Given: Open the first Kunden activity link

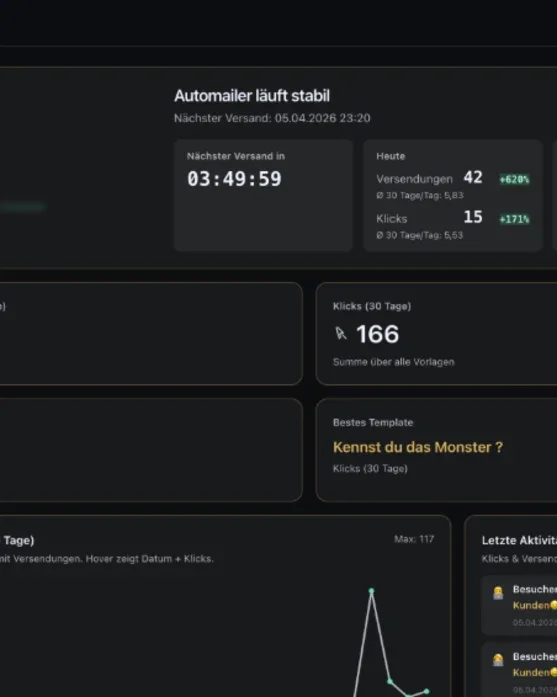Looking at the screenshot, I should pyautogui.click(x=535, y=605).
